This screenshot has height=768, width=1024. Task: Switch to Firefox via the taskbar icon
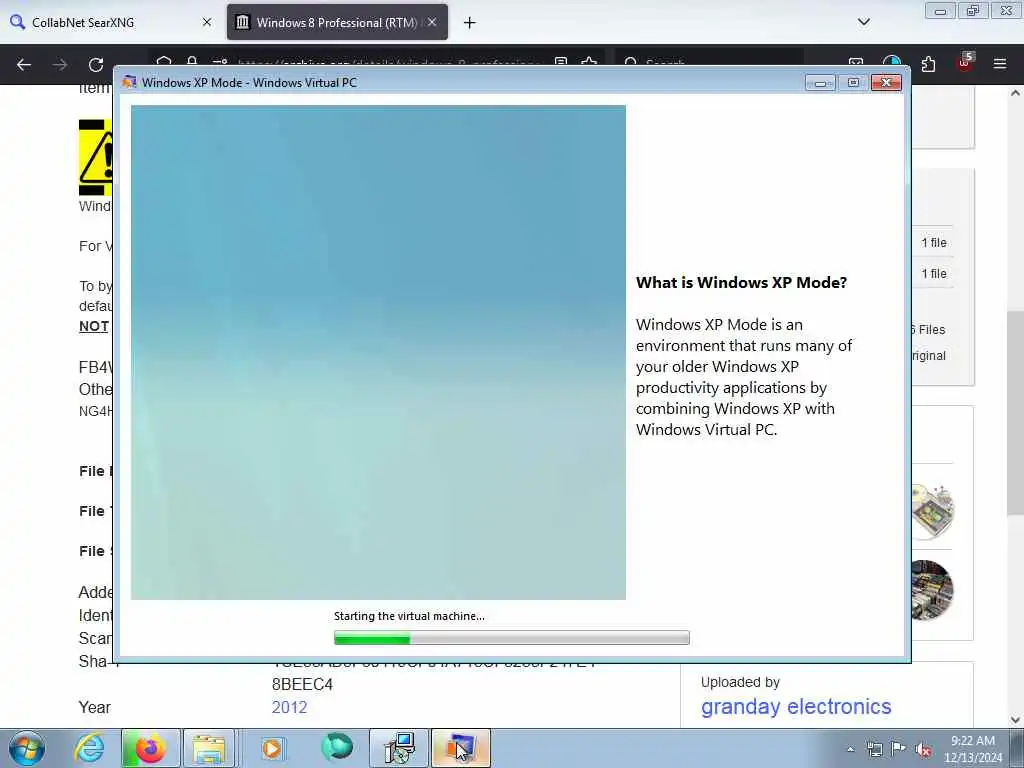tap(150, 748)
